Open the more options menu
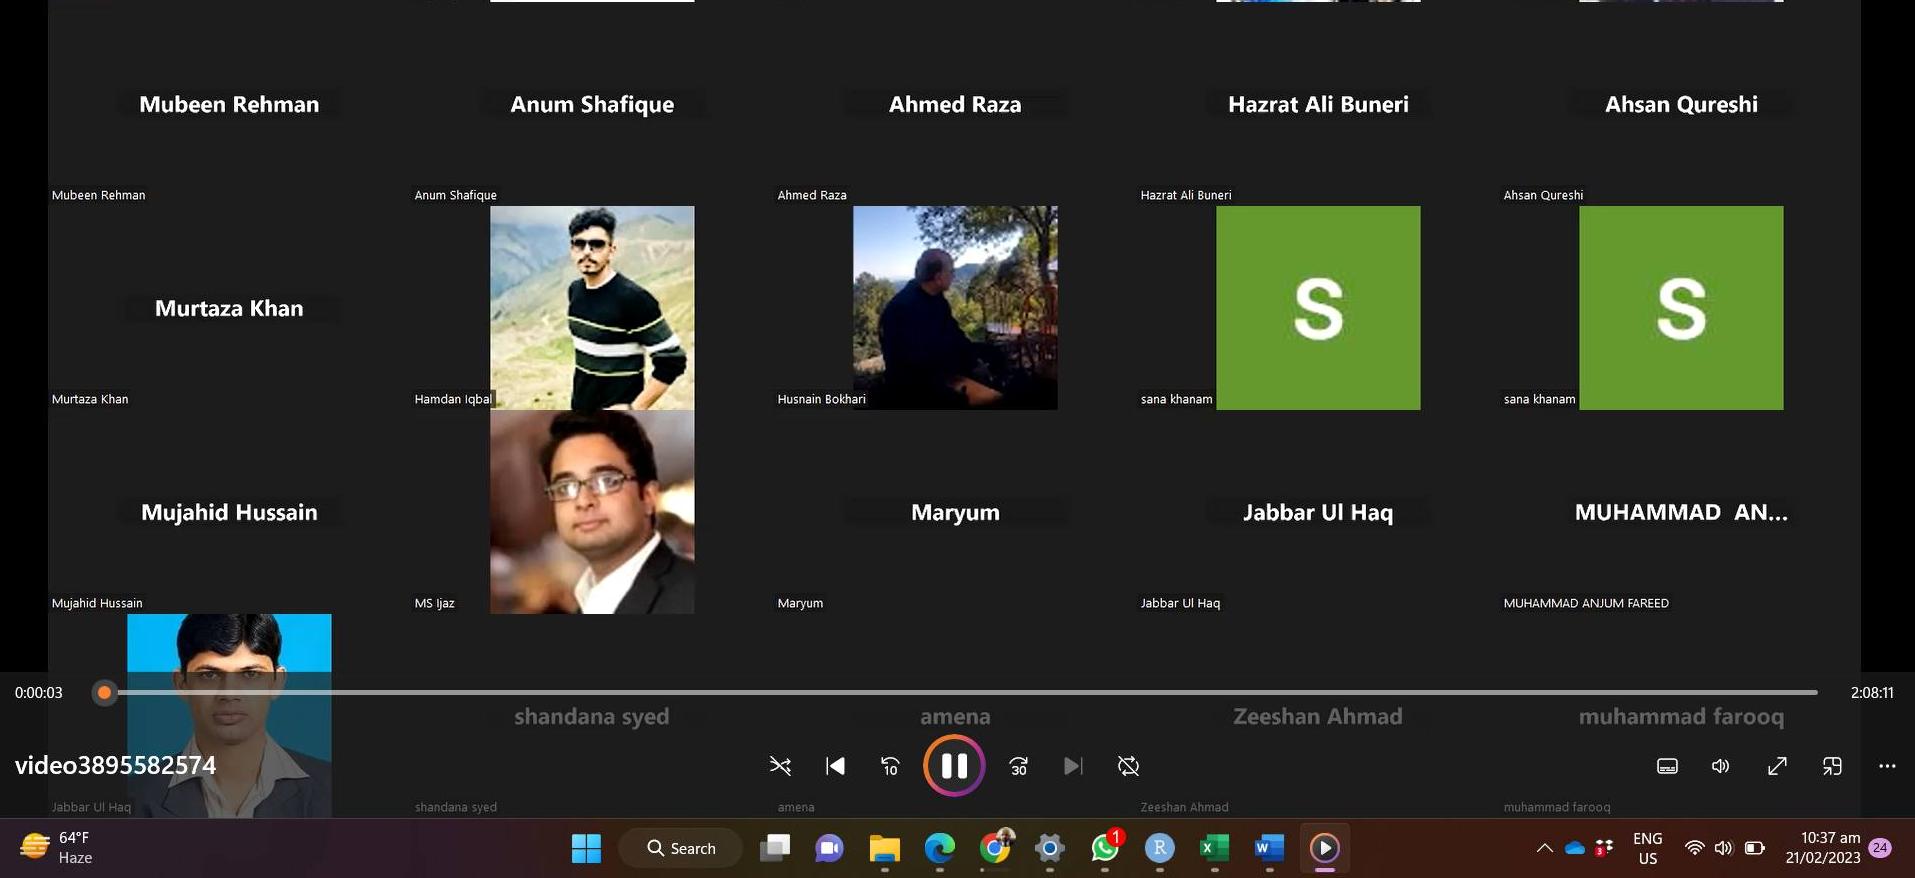Viewport: 1915px width, 878px height. coord(1887,766)
